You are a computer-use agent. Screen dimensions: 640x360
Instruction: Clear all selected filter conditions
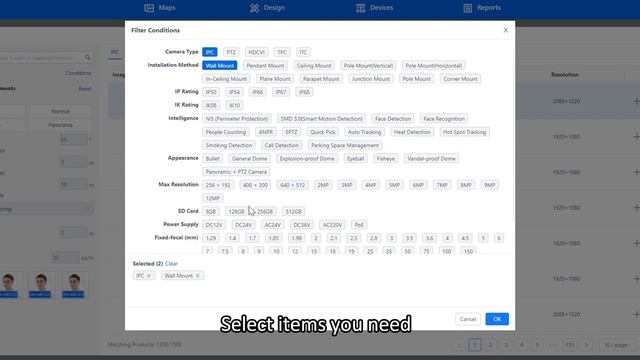(171, 264)
